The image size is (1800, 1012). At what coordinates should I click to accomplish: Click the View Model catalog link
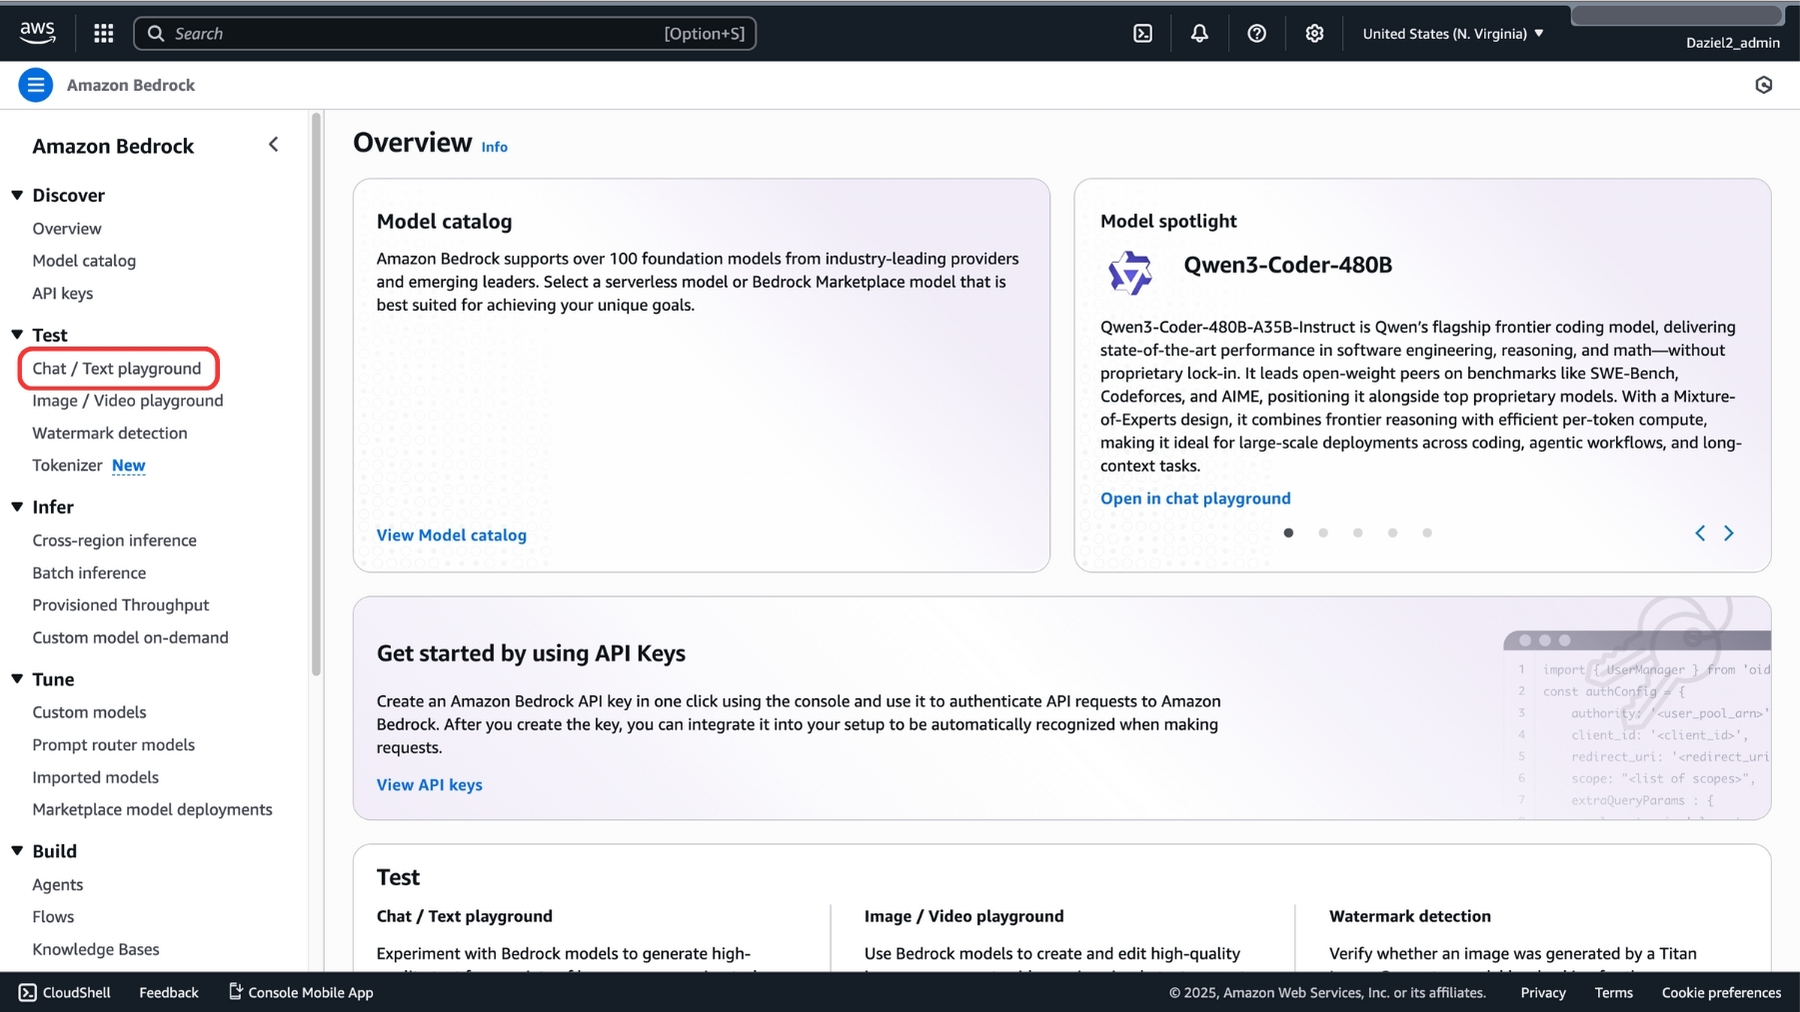[451, 535]
